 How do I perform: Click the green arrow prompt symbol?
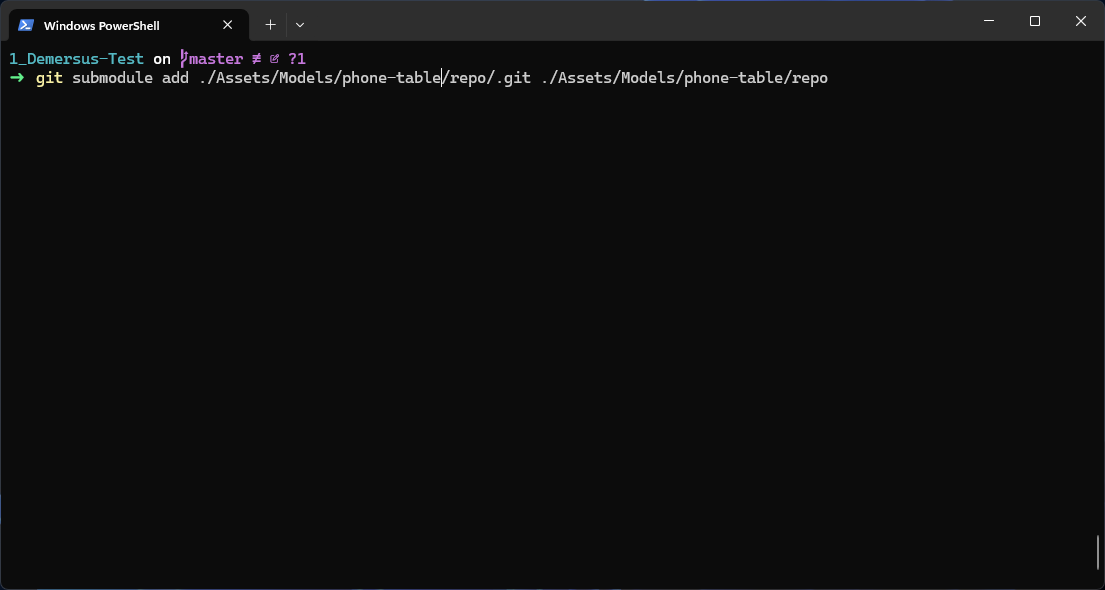pos(16,77)
